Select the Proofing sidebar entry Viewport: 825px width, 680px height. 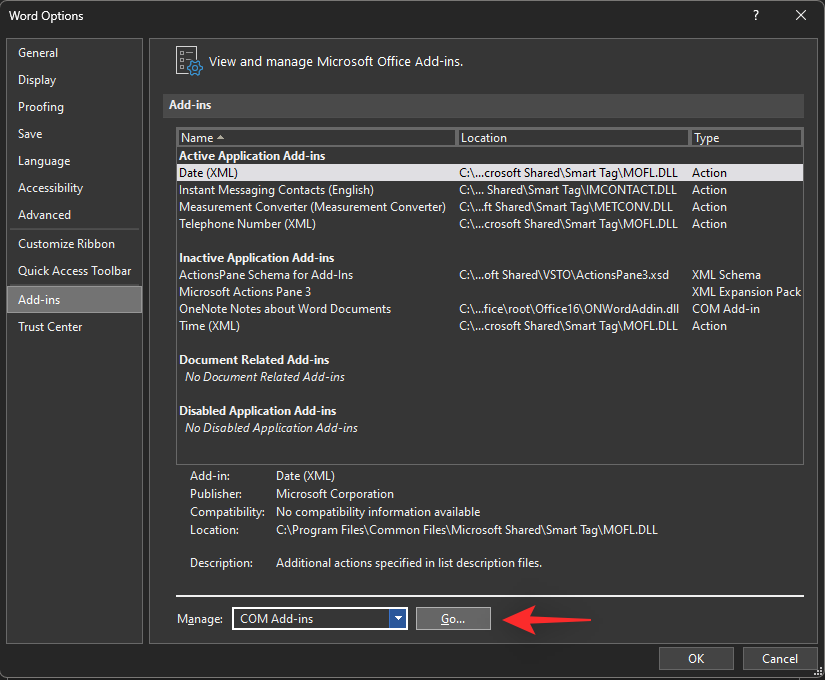click(40, 107)
